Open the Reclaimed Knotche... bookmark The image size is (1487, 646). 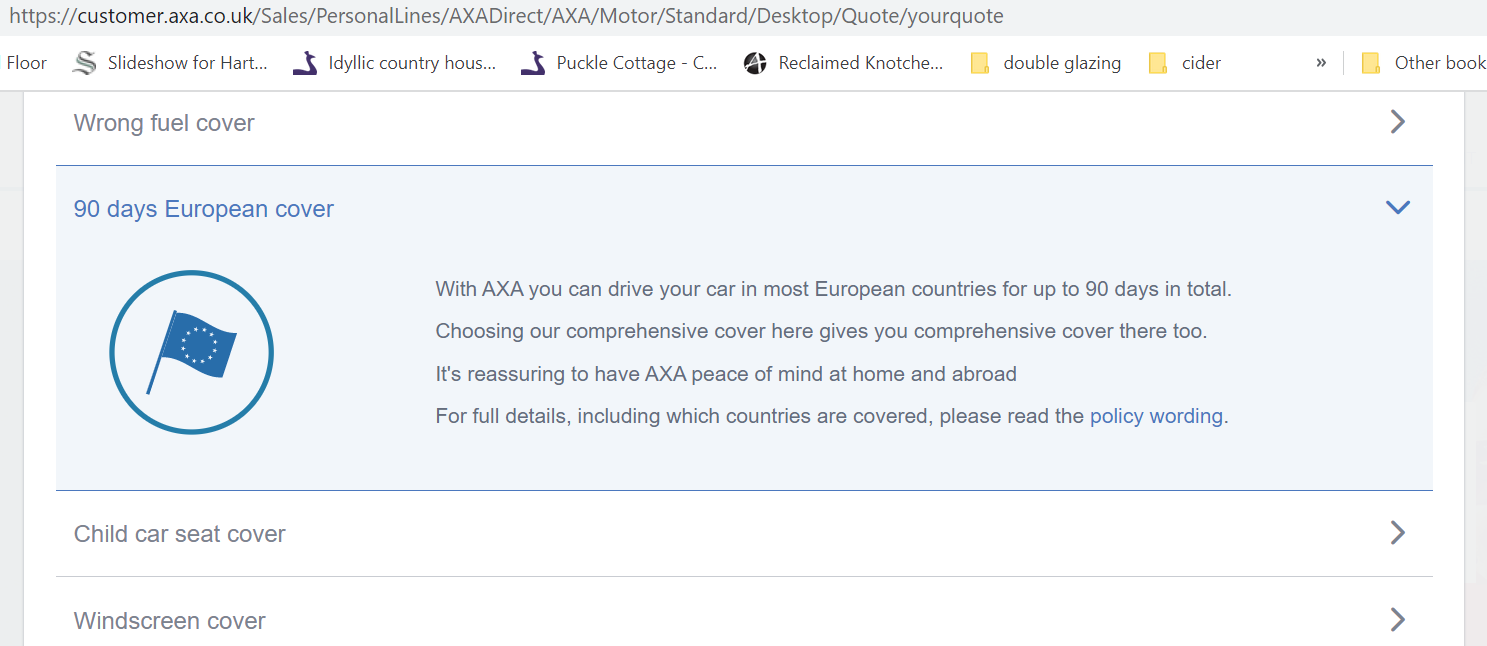(844, 63)
